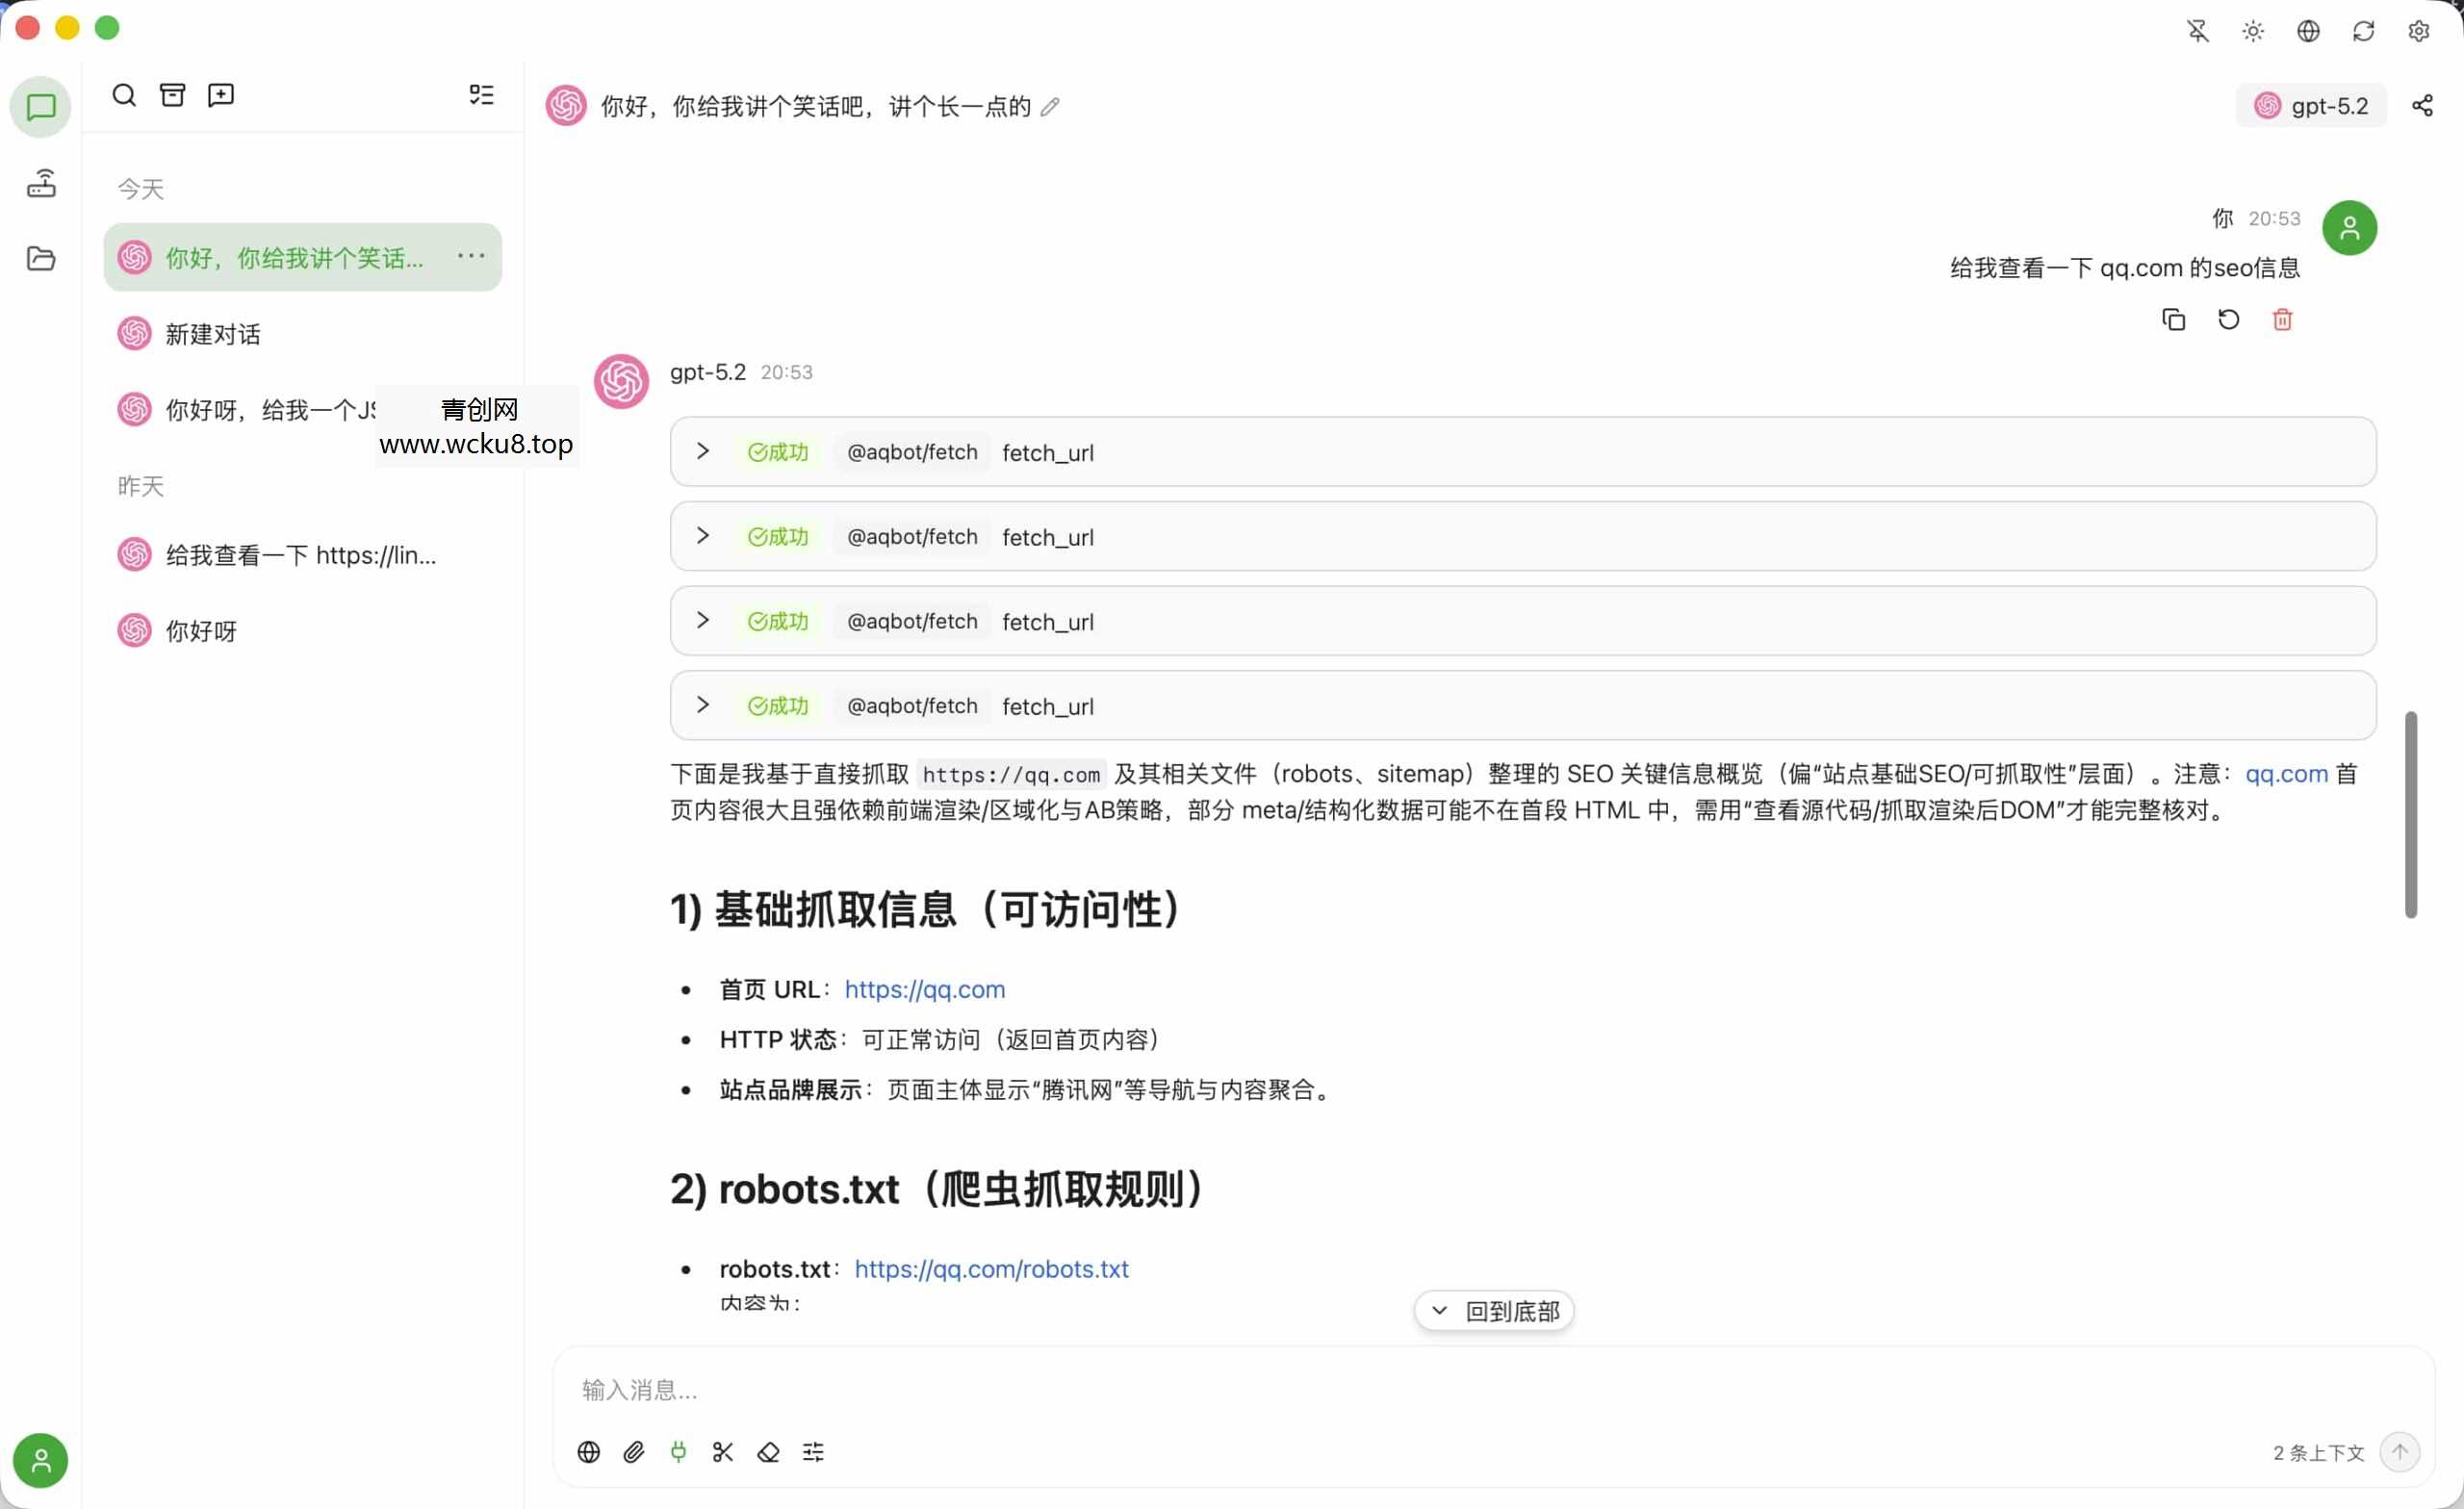This screenshot has width=2464, height=1509.
Task: Open options menu on the selected conversation
Action: tap(470, 256)
